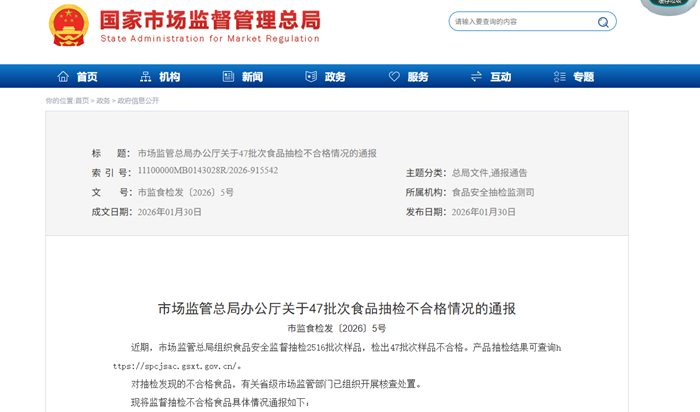Click the 发布日期 value 2026年01月30日
The height and width of the screenshot is (412, 700).
[483, 212]
